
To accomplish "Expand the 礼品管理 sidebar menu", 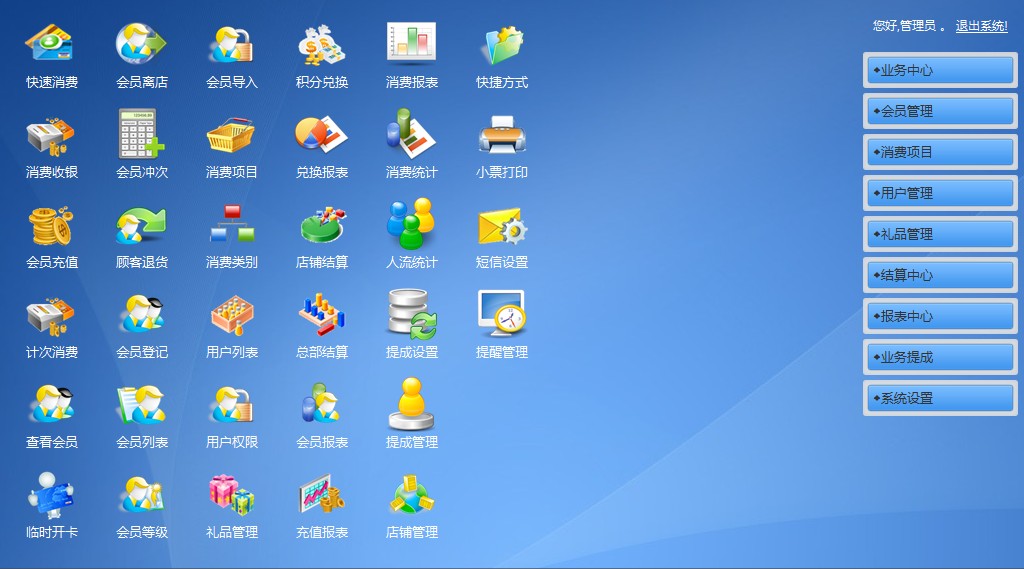I will click(x=940, y=234).
